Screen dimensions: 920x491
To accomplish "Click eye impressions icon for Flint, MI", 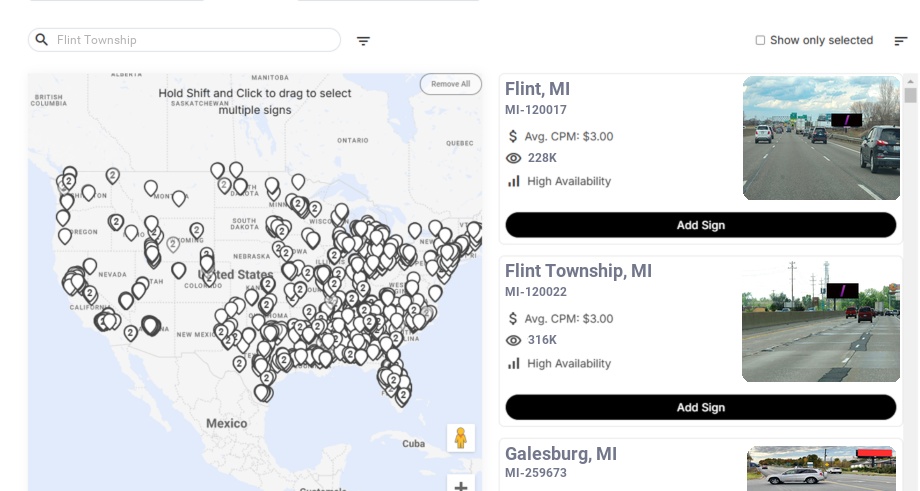I will pos(514,158).
